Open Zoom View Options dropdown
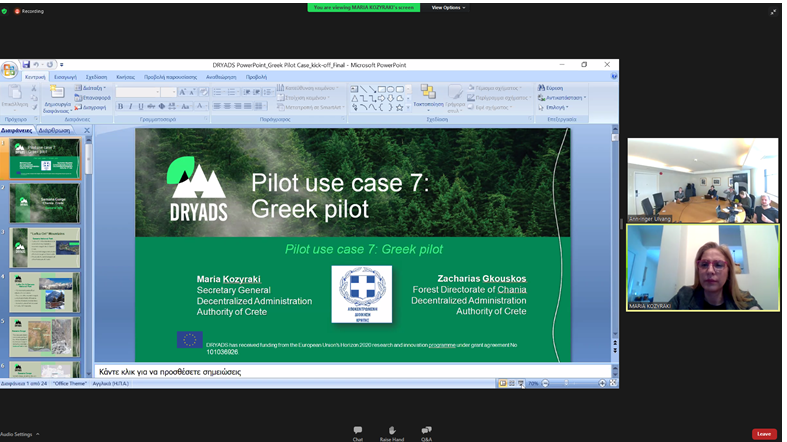This screenshot has width=787, height=442. point(449,8)
